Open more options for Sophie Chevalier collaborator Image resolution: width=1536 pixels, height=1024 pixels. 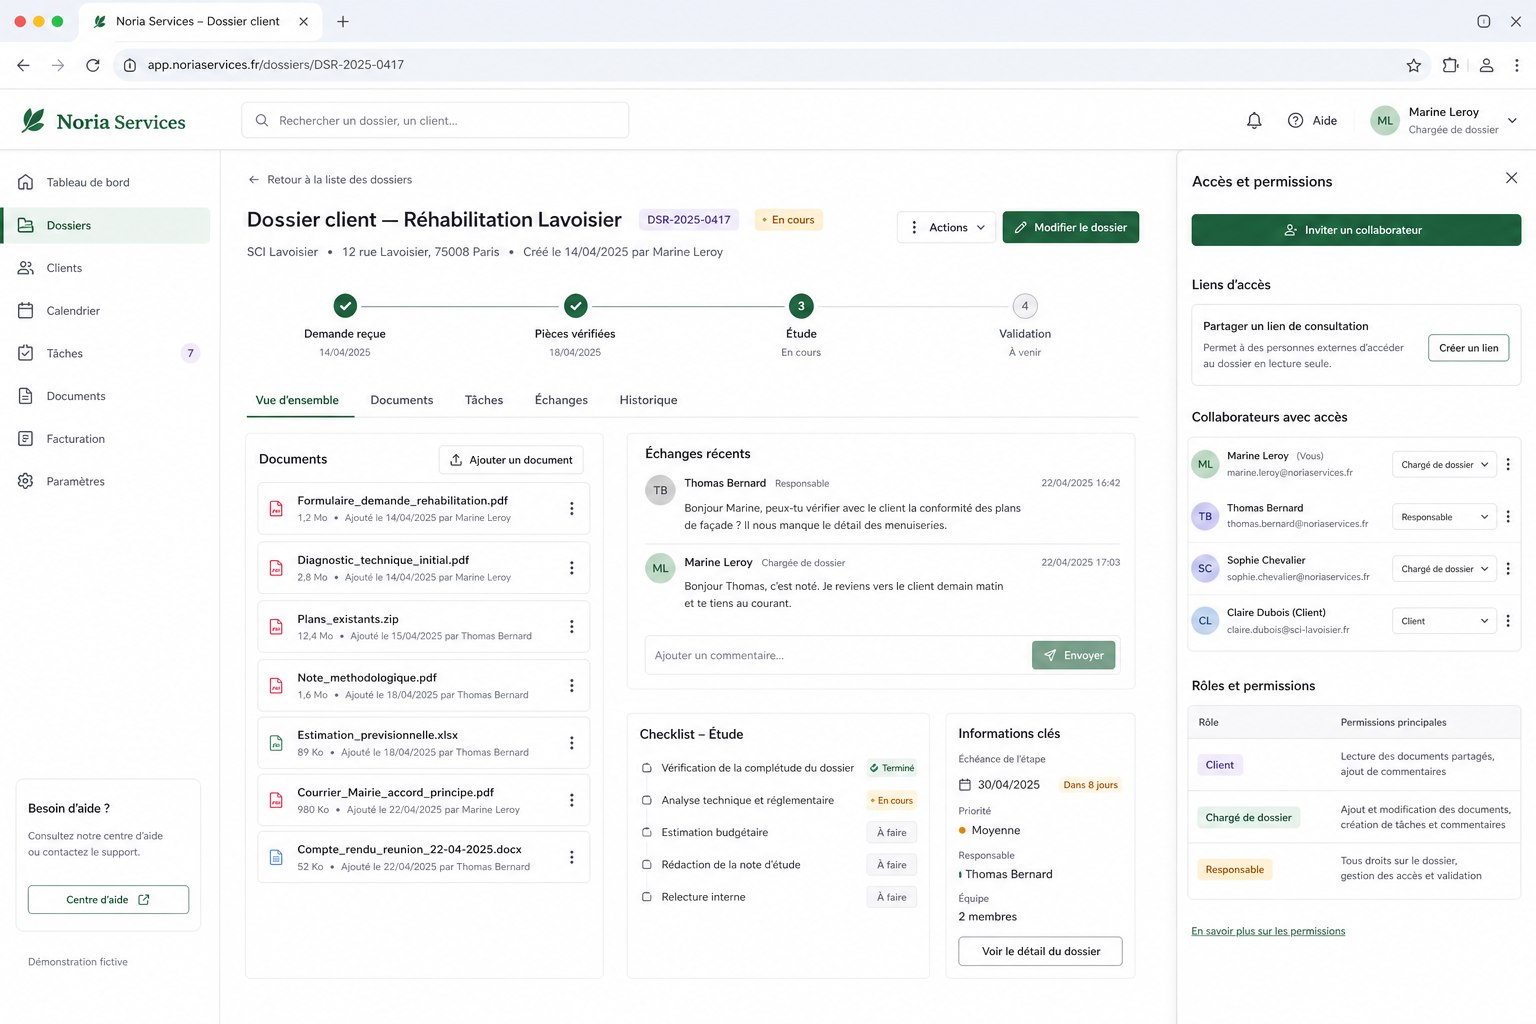(1508, 569)
